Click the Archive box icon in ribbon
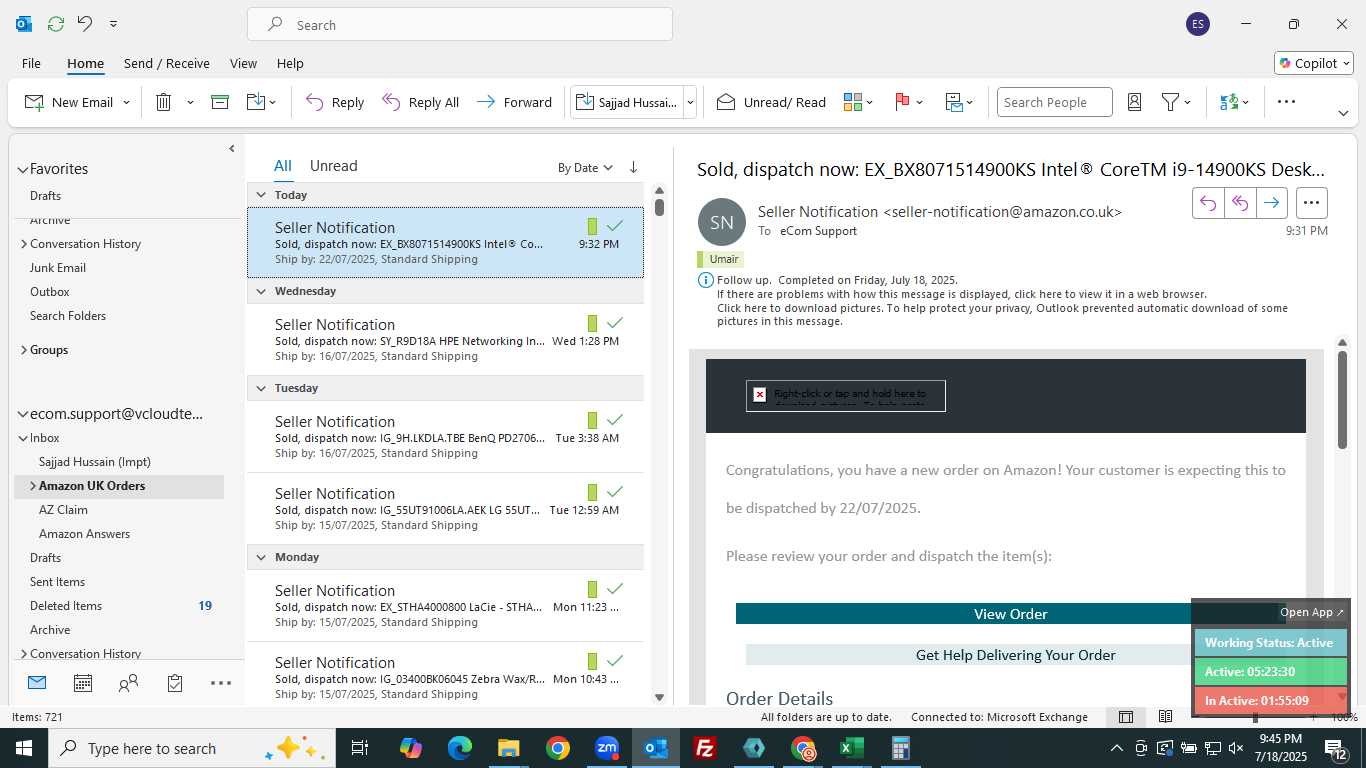 [x=220, y=102]
